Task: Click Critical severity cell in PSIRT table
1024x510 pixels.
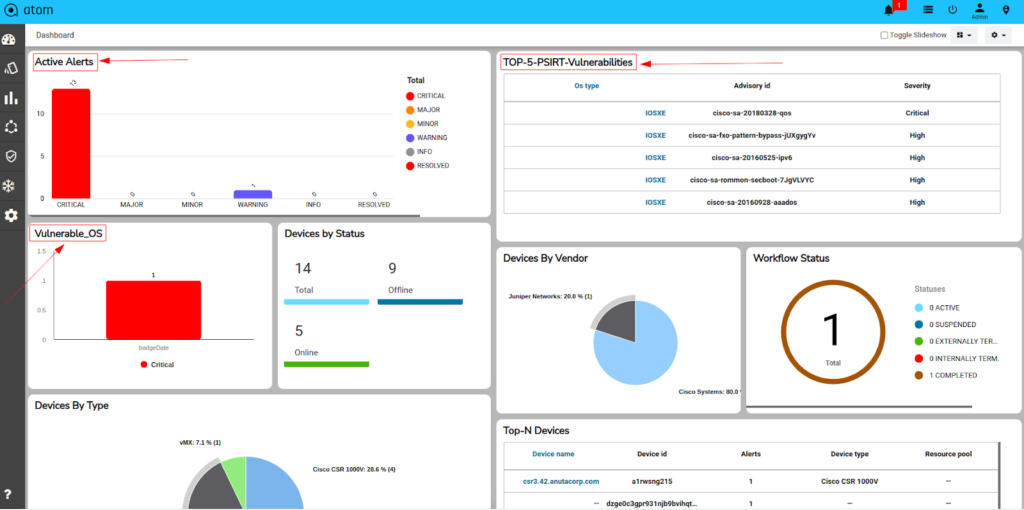Action: (917, 113)
